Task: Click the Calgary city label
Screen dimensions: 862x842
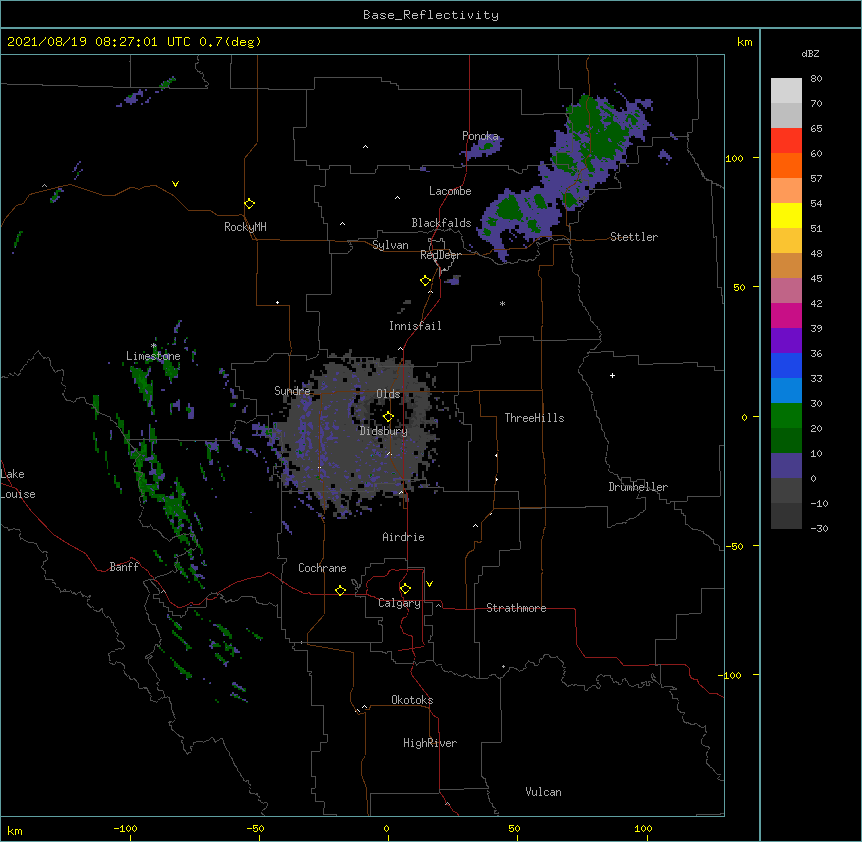Action: 399,603
